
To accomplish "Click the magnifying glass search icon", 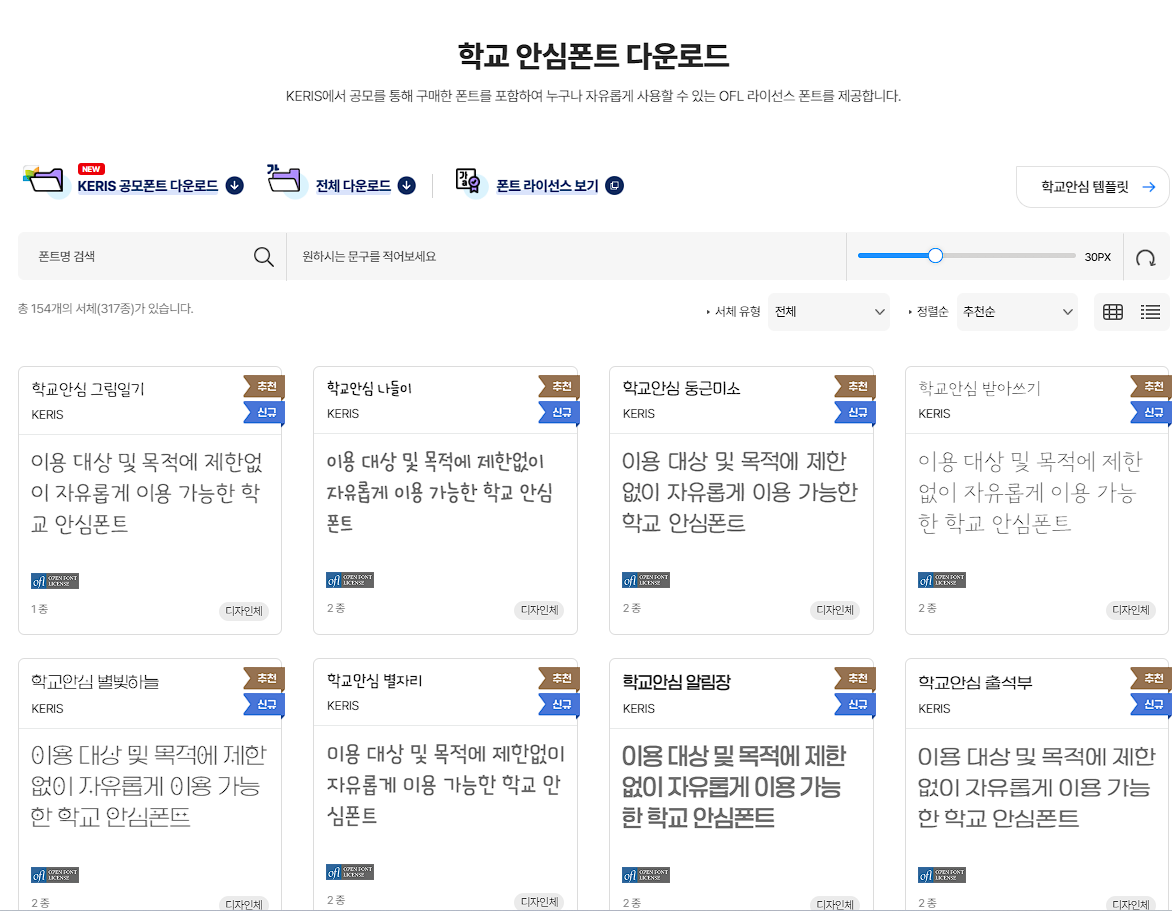I will 263,256.
